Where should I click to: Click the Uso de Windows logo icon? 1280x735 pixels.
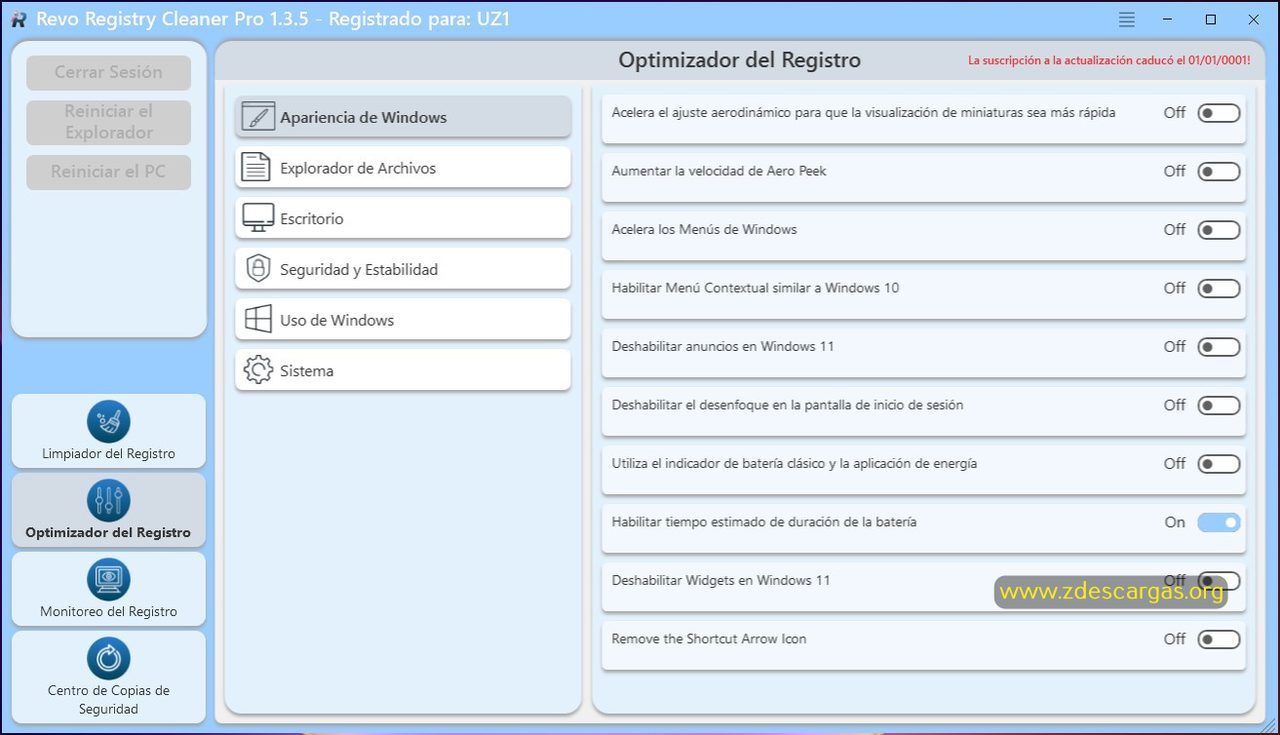258,320
